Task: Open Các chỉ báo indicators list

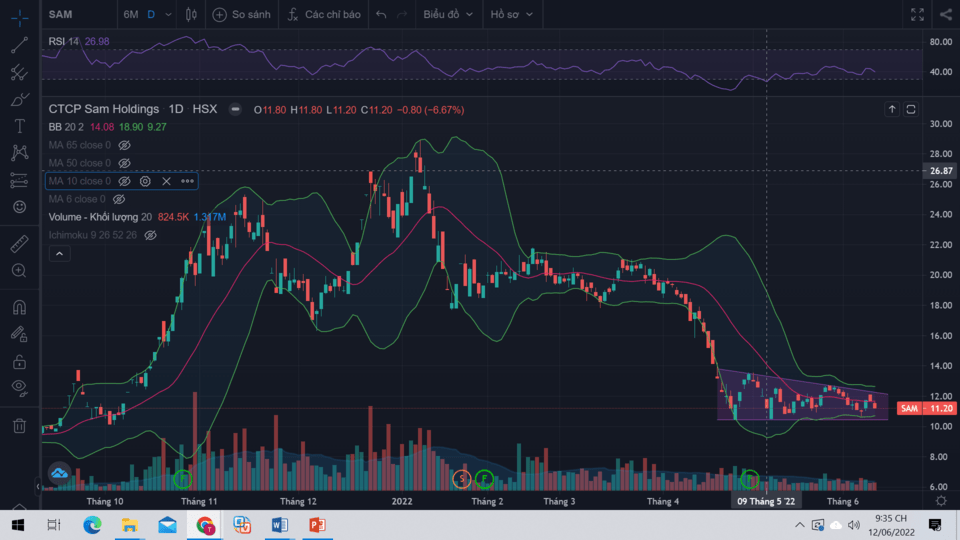Action: click(x=323, y=15)
